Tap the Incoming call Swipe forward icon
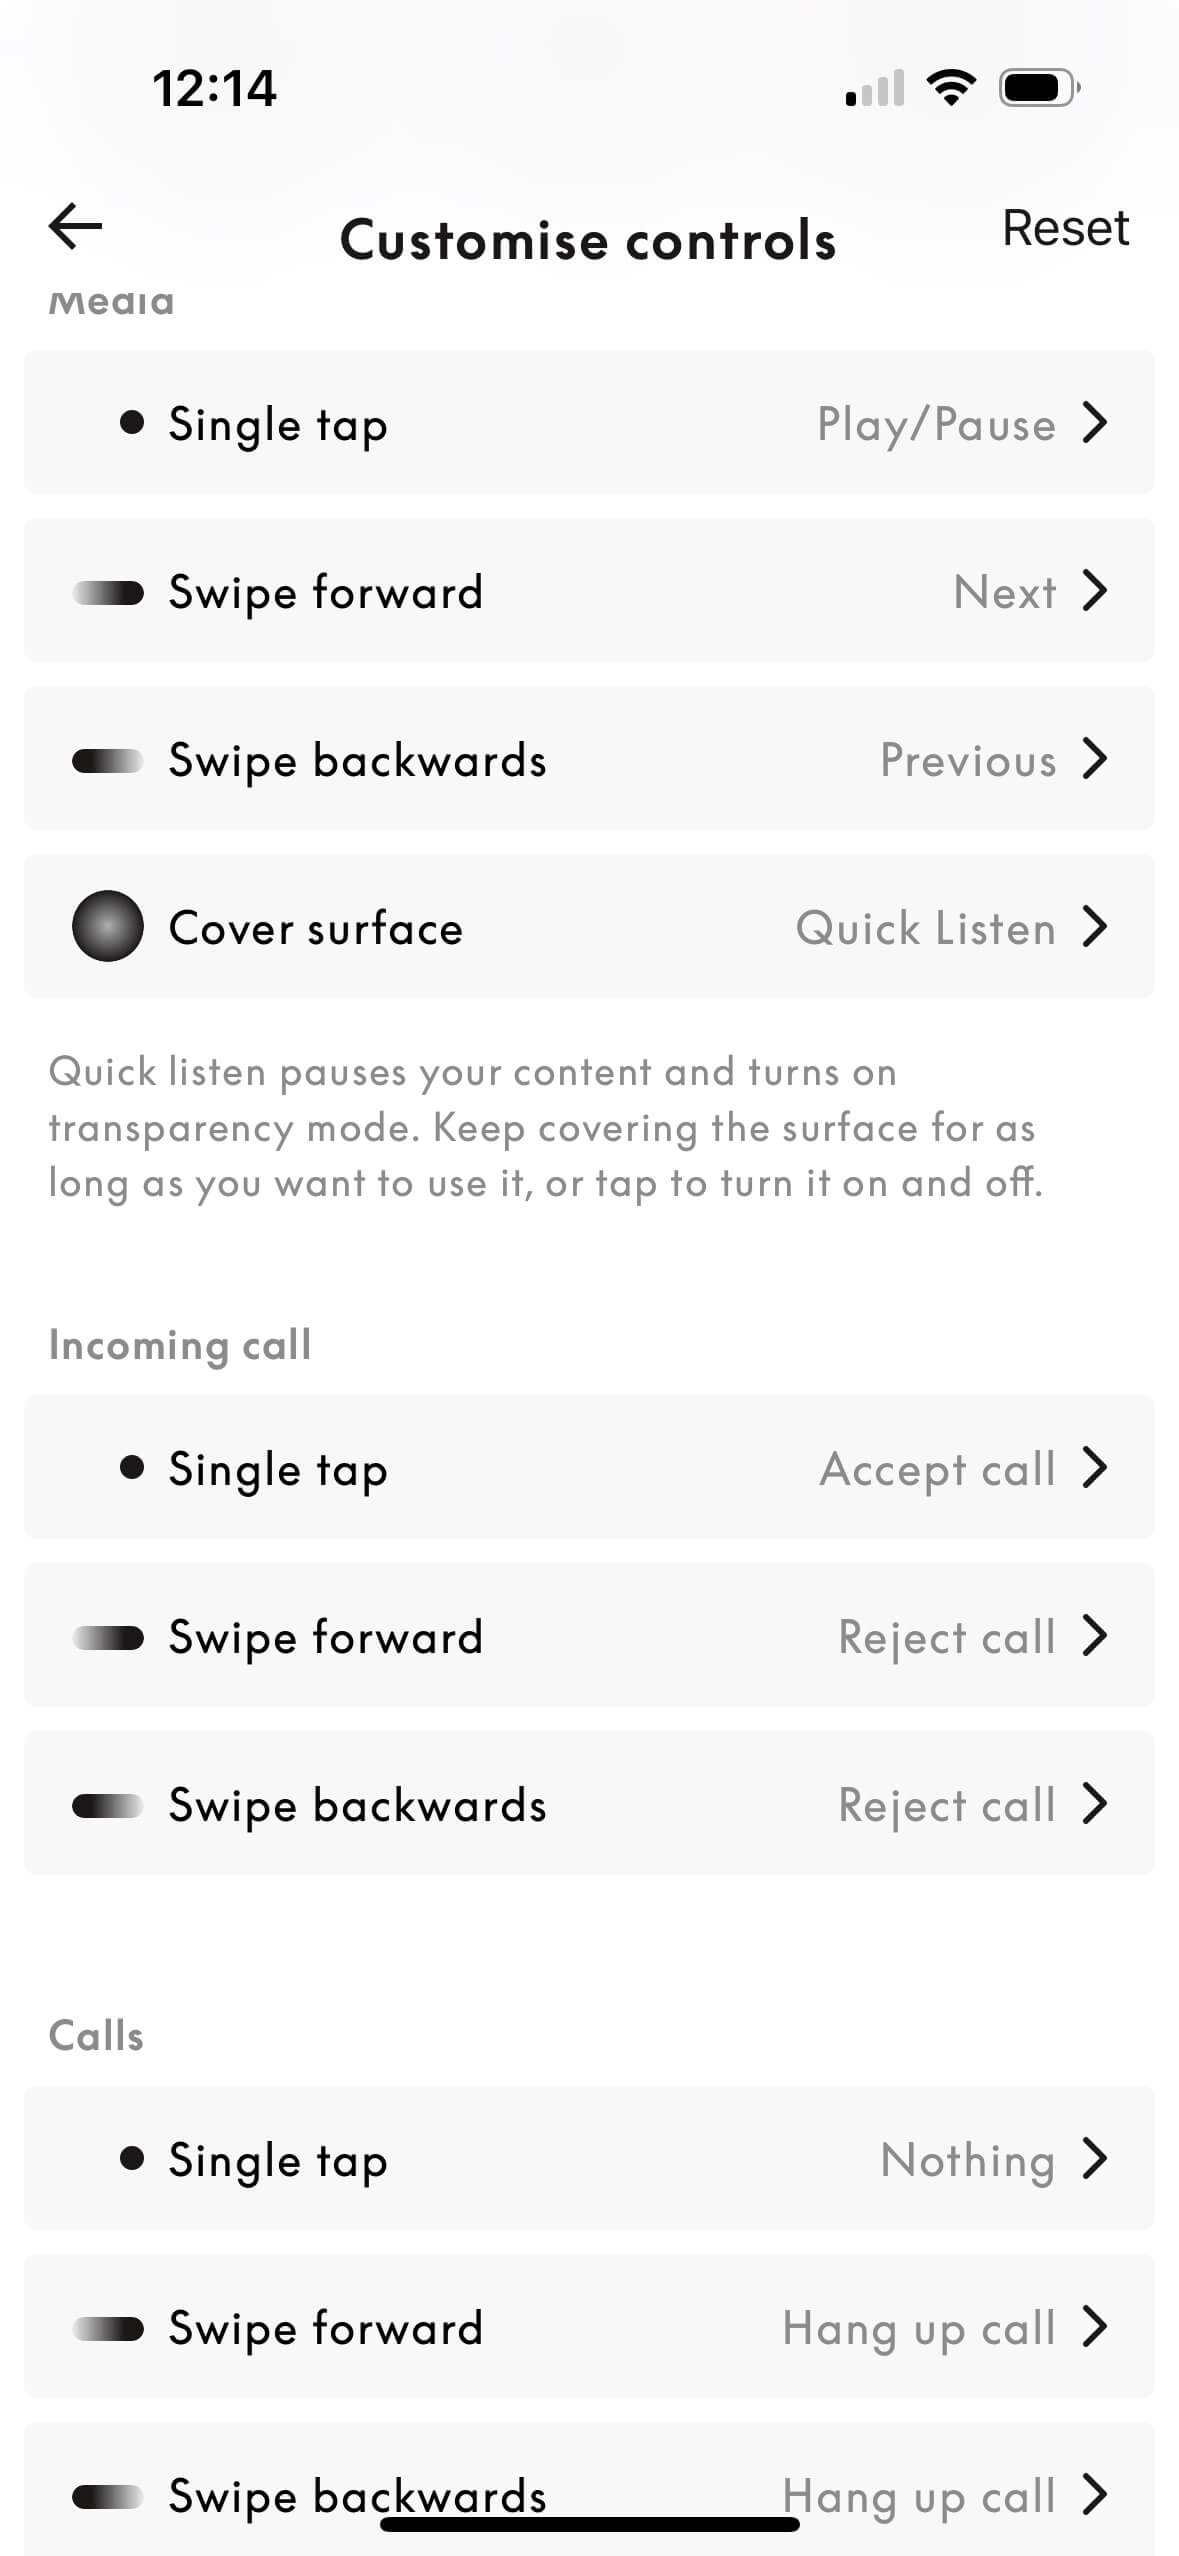 pos(108,1637)
